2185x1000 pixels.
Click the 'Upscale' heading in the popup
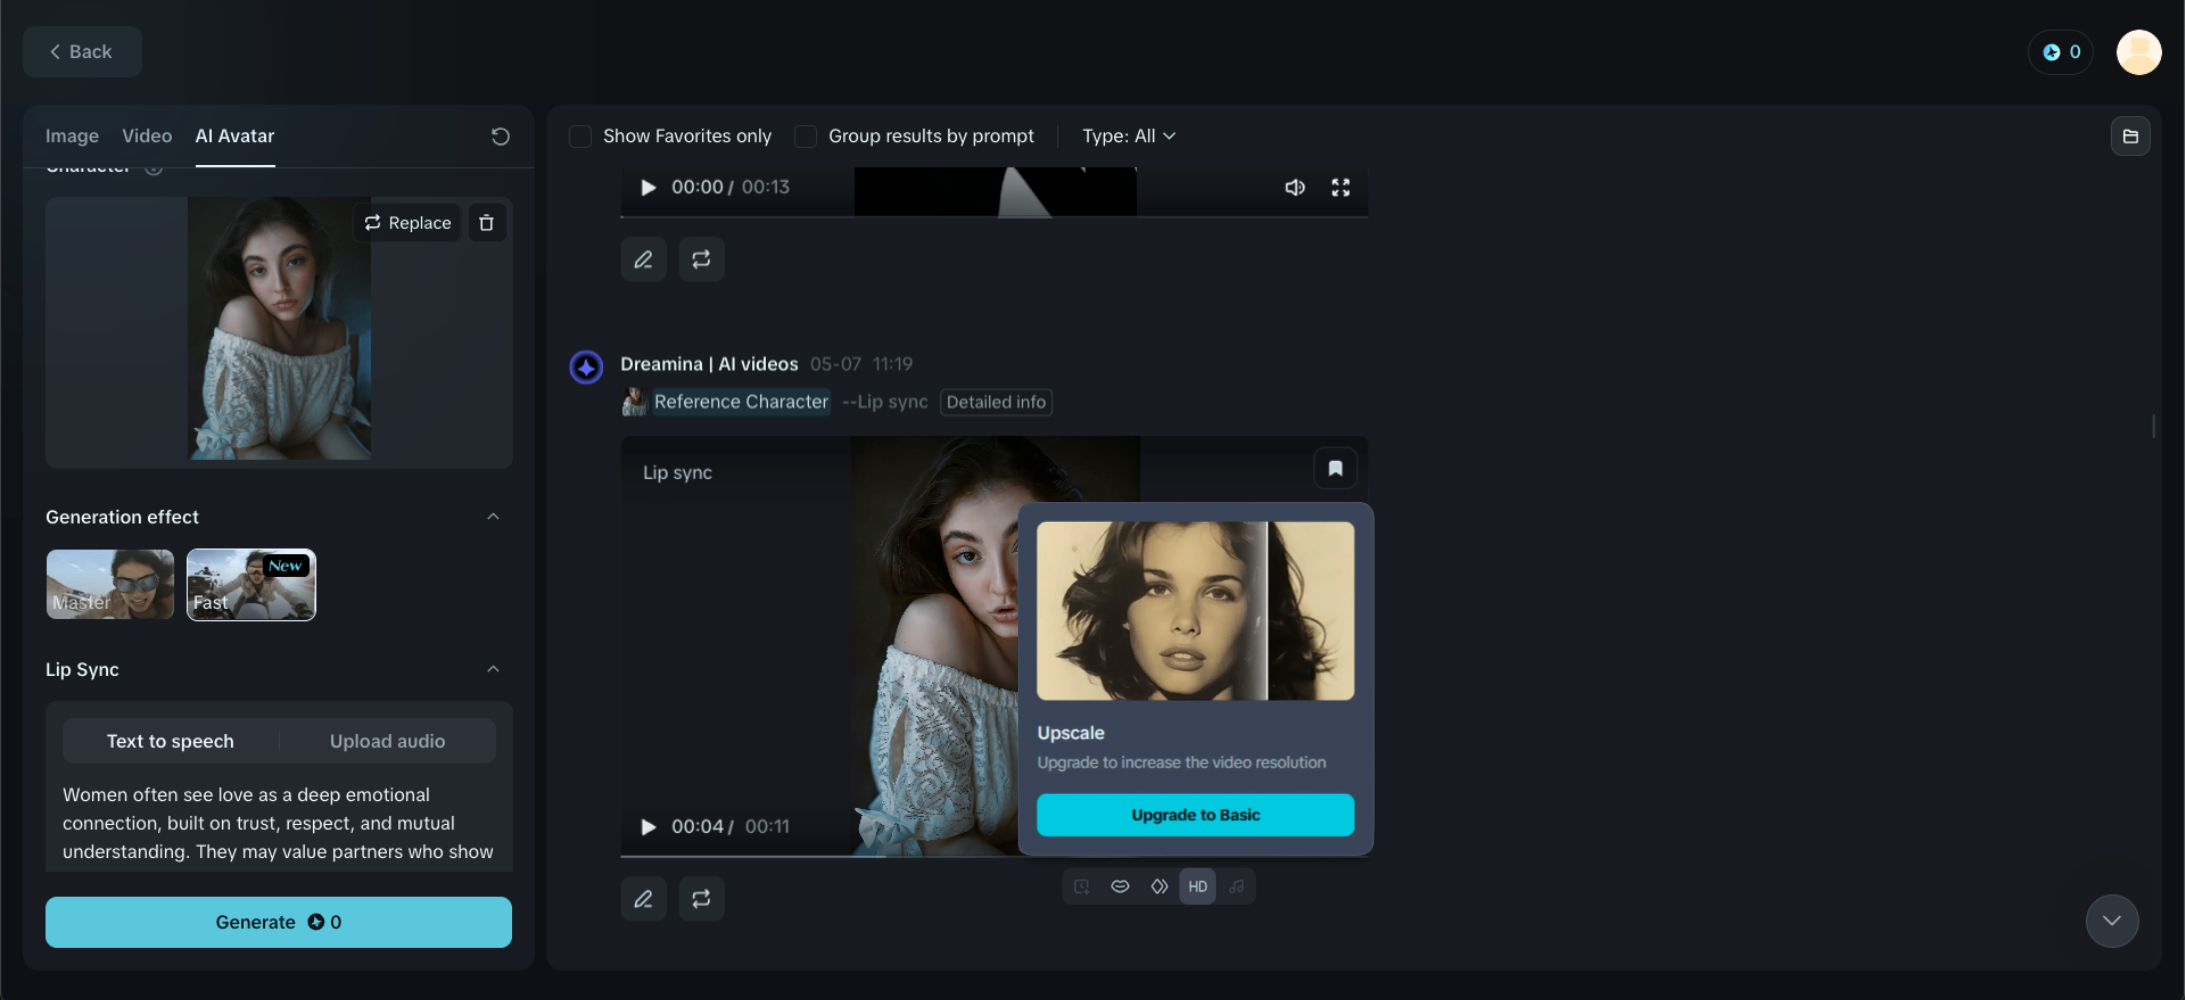click(x=1071, y=733)
